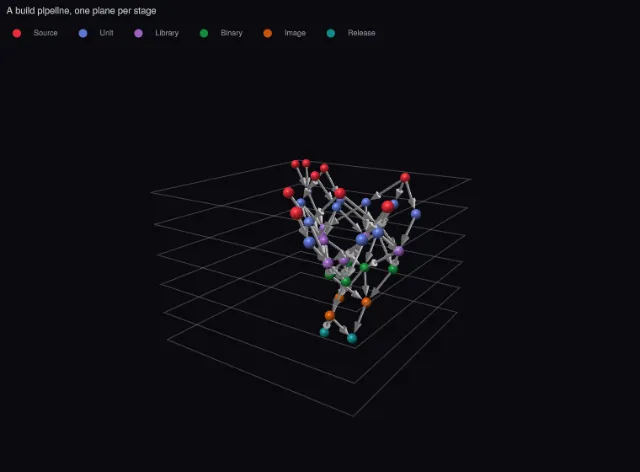Click the teal Release legend dot

coord(331,33)
